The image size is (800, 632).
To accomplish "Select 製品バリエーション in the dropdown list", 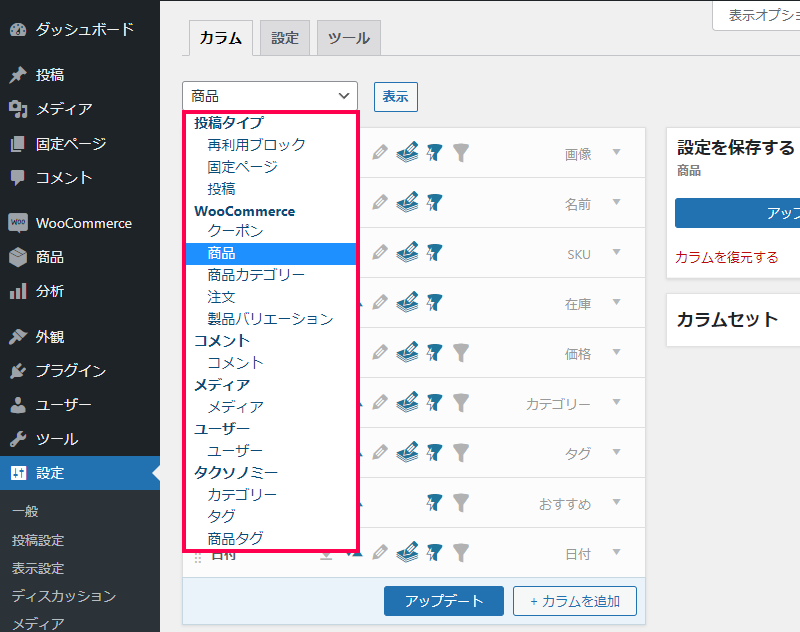I will point(270,319).
